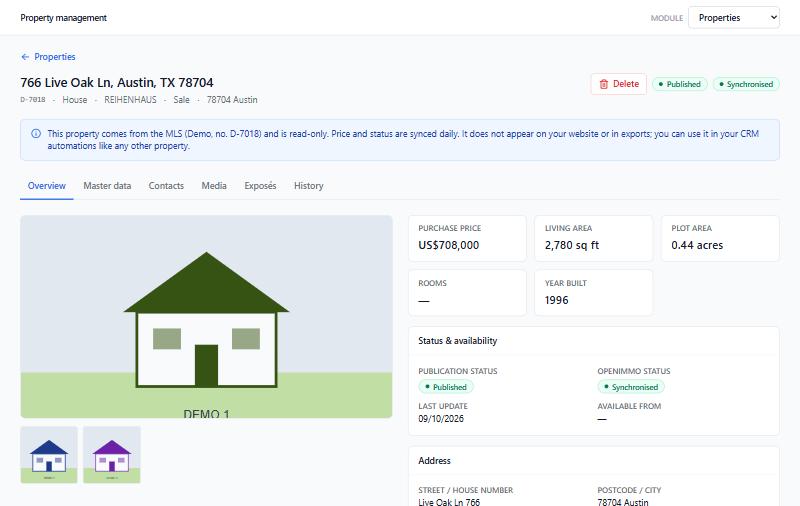Click the Rooms card label

click(432, 283)
